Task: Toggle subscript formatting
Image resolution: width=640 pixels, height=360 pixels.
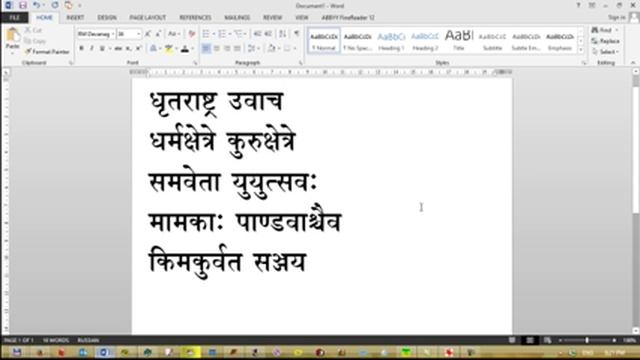Action: click(128, 49)
